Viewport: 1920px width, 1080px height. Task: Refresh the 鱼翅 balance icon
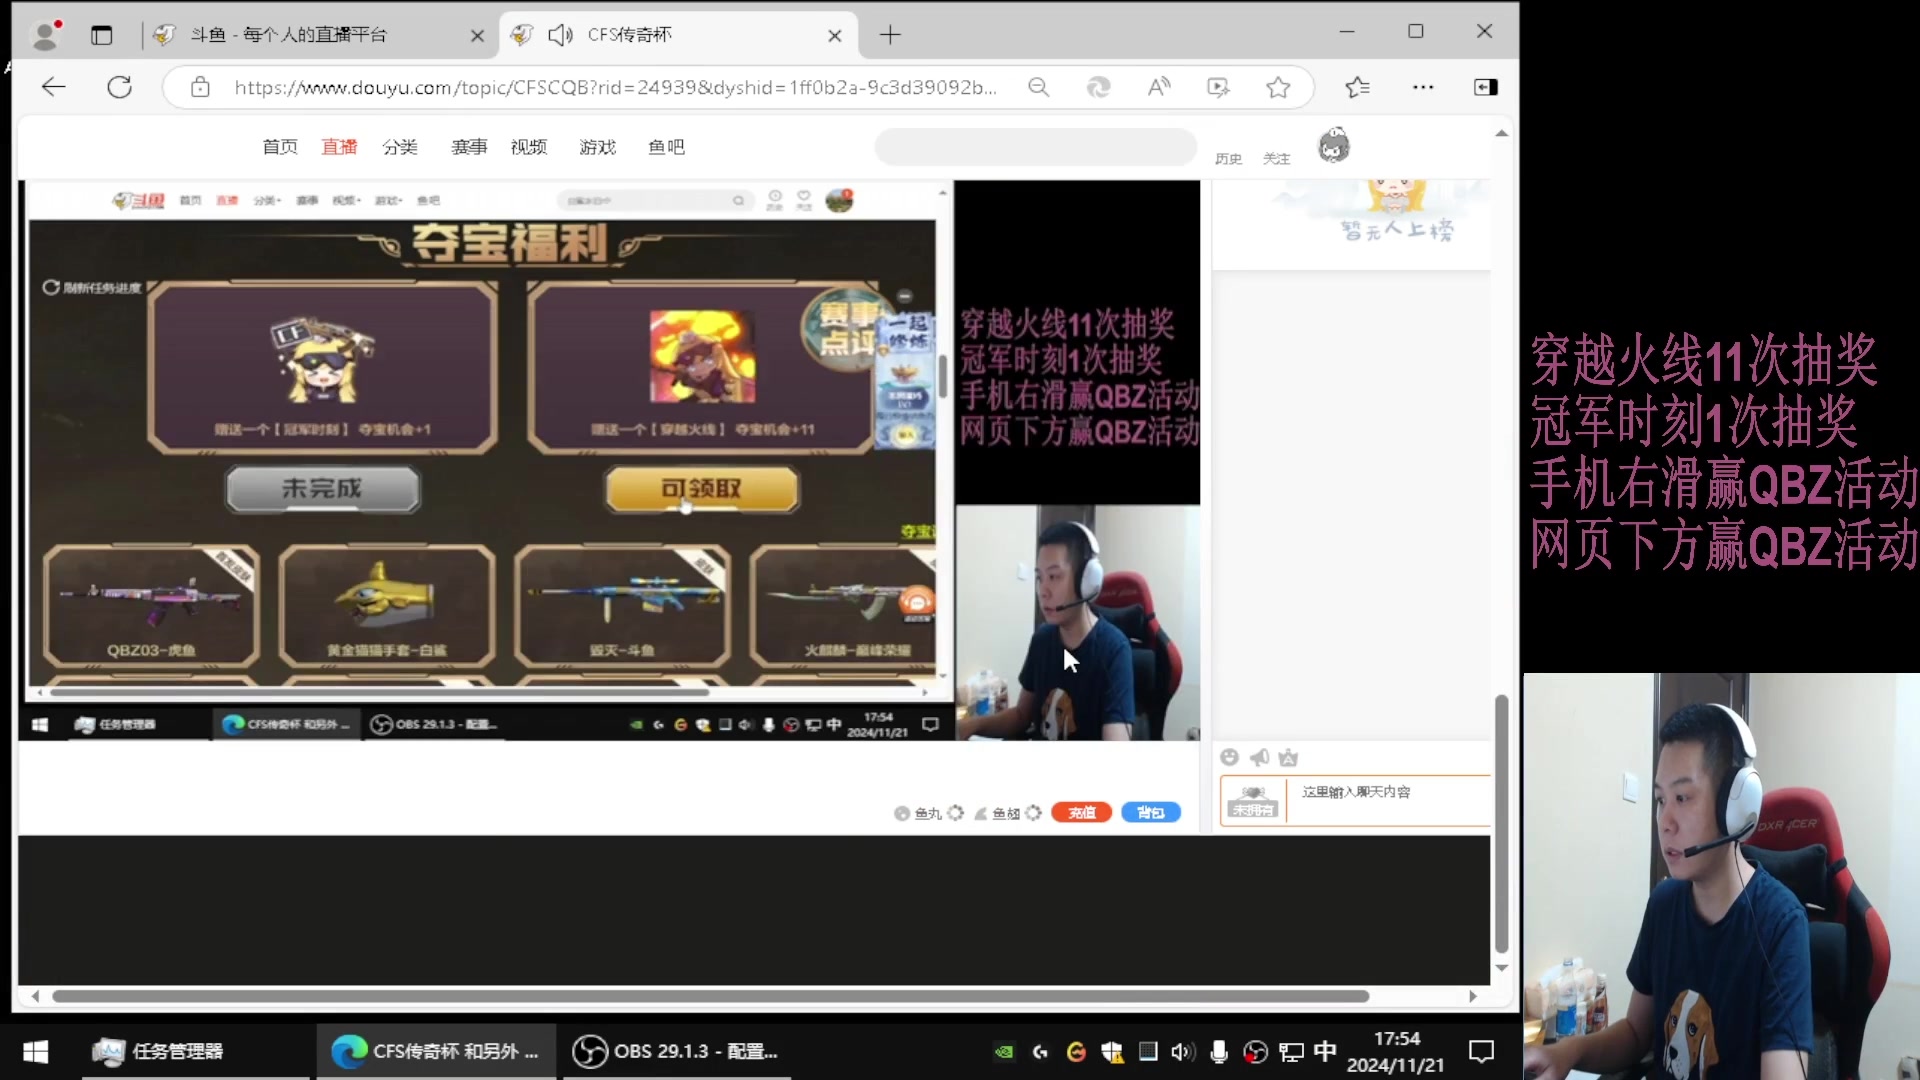tap(1034, 813)
